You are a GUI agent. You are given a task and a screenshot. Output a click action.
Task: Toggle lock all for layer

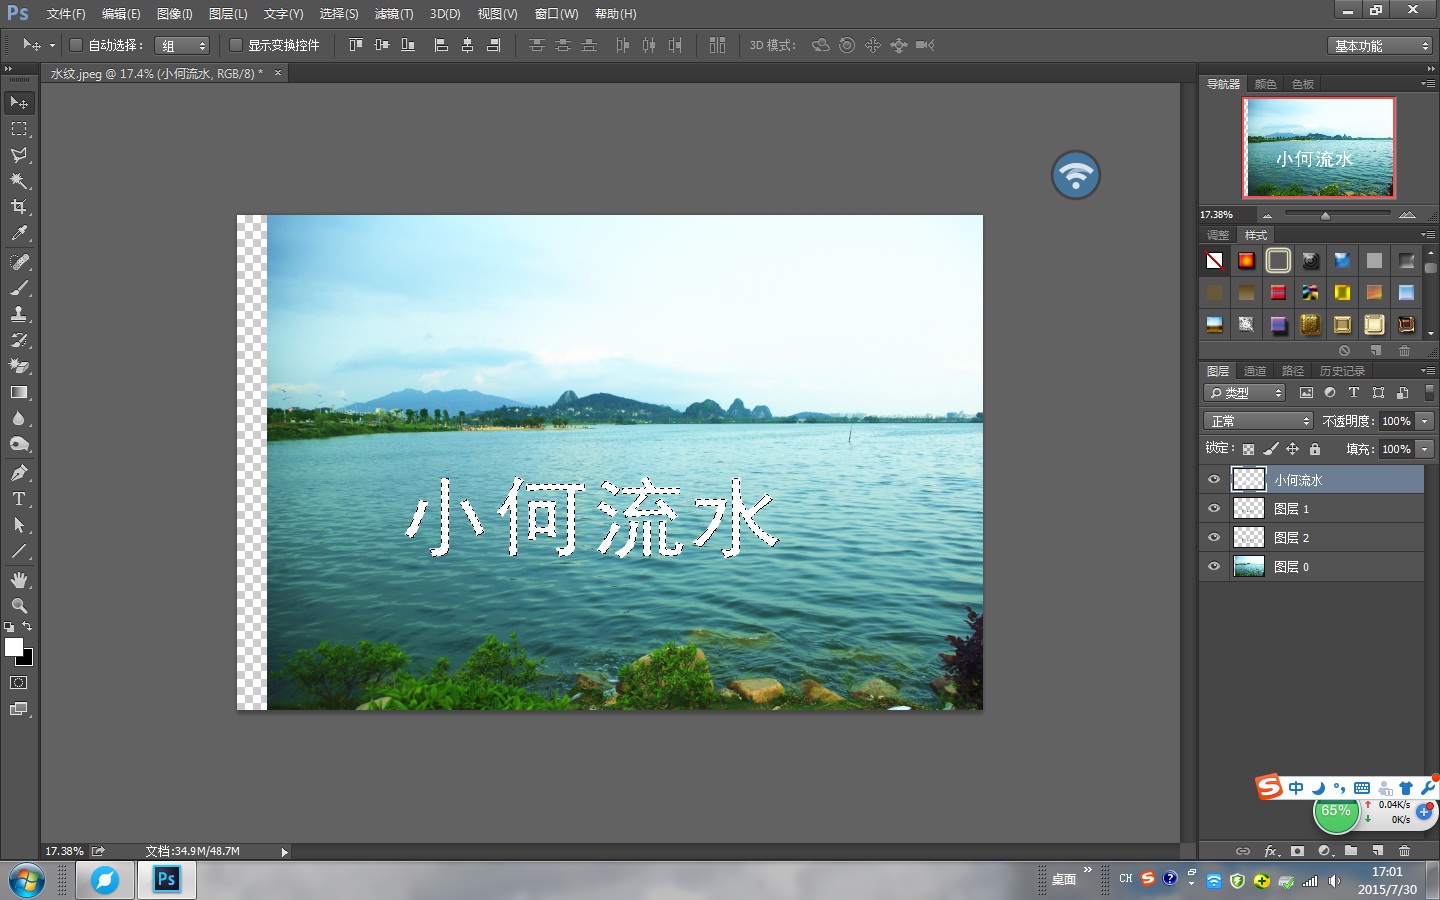(x=1315, y=449)
